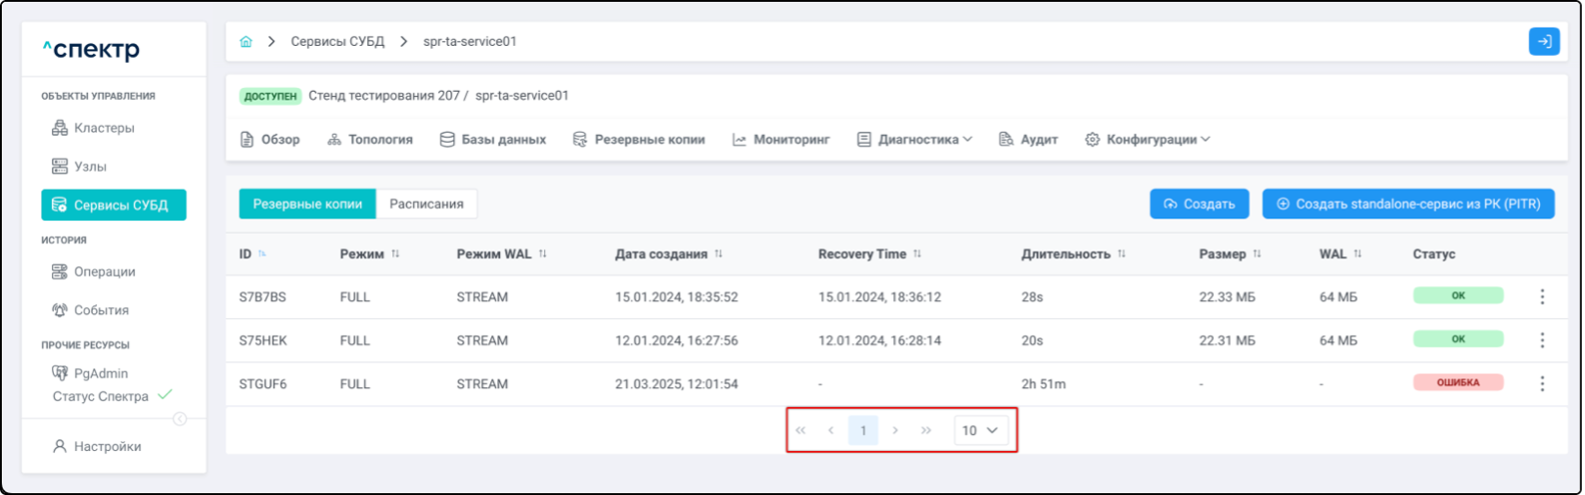Jump to last page in pagination

[x=926, y=431]
